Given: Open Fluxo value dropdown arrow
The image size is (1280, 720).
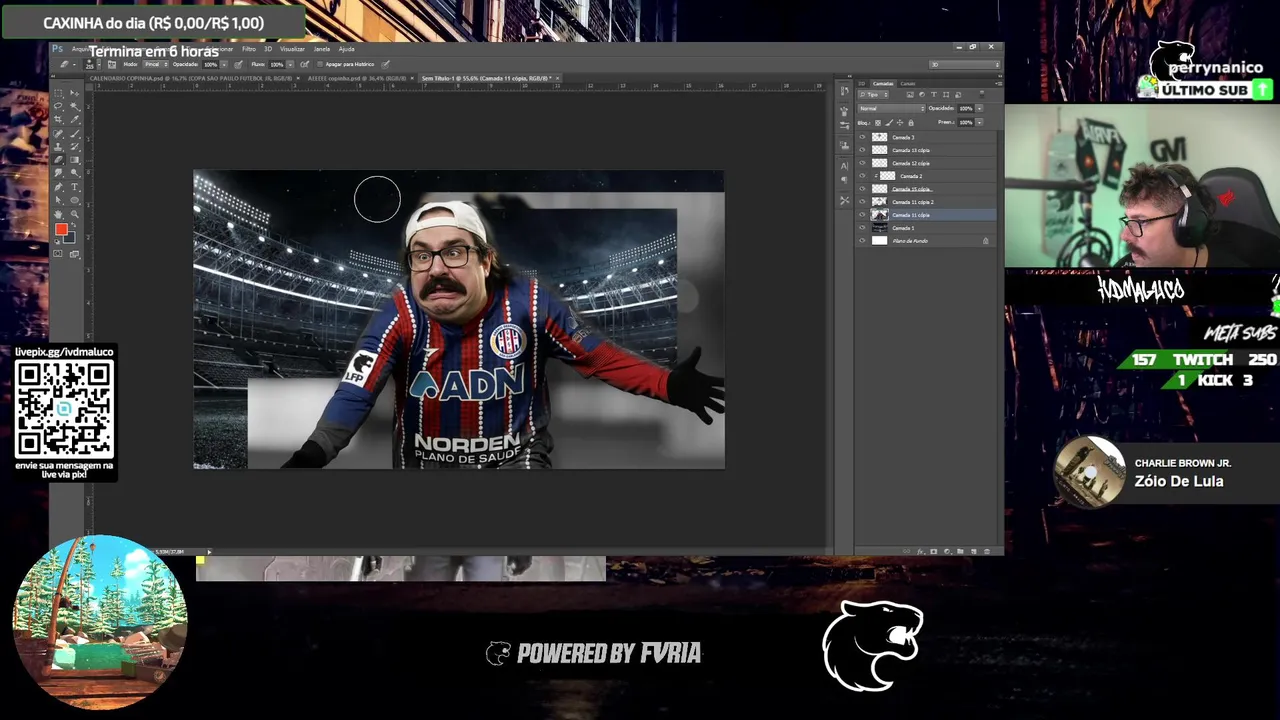Looking at the screenshot, I should tap(290, 64).
